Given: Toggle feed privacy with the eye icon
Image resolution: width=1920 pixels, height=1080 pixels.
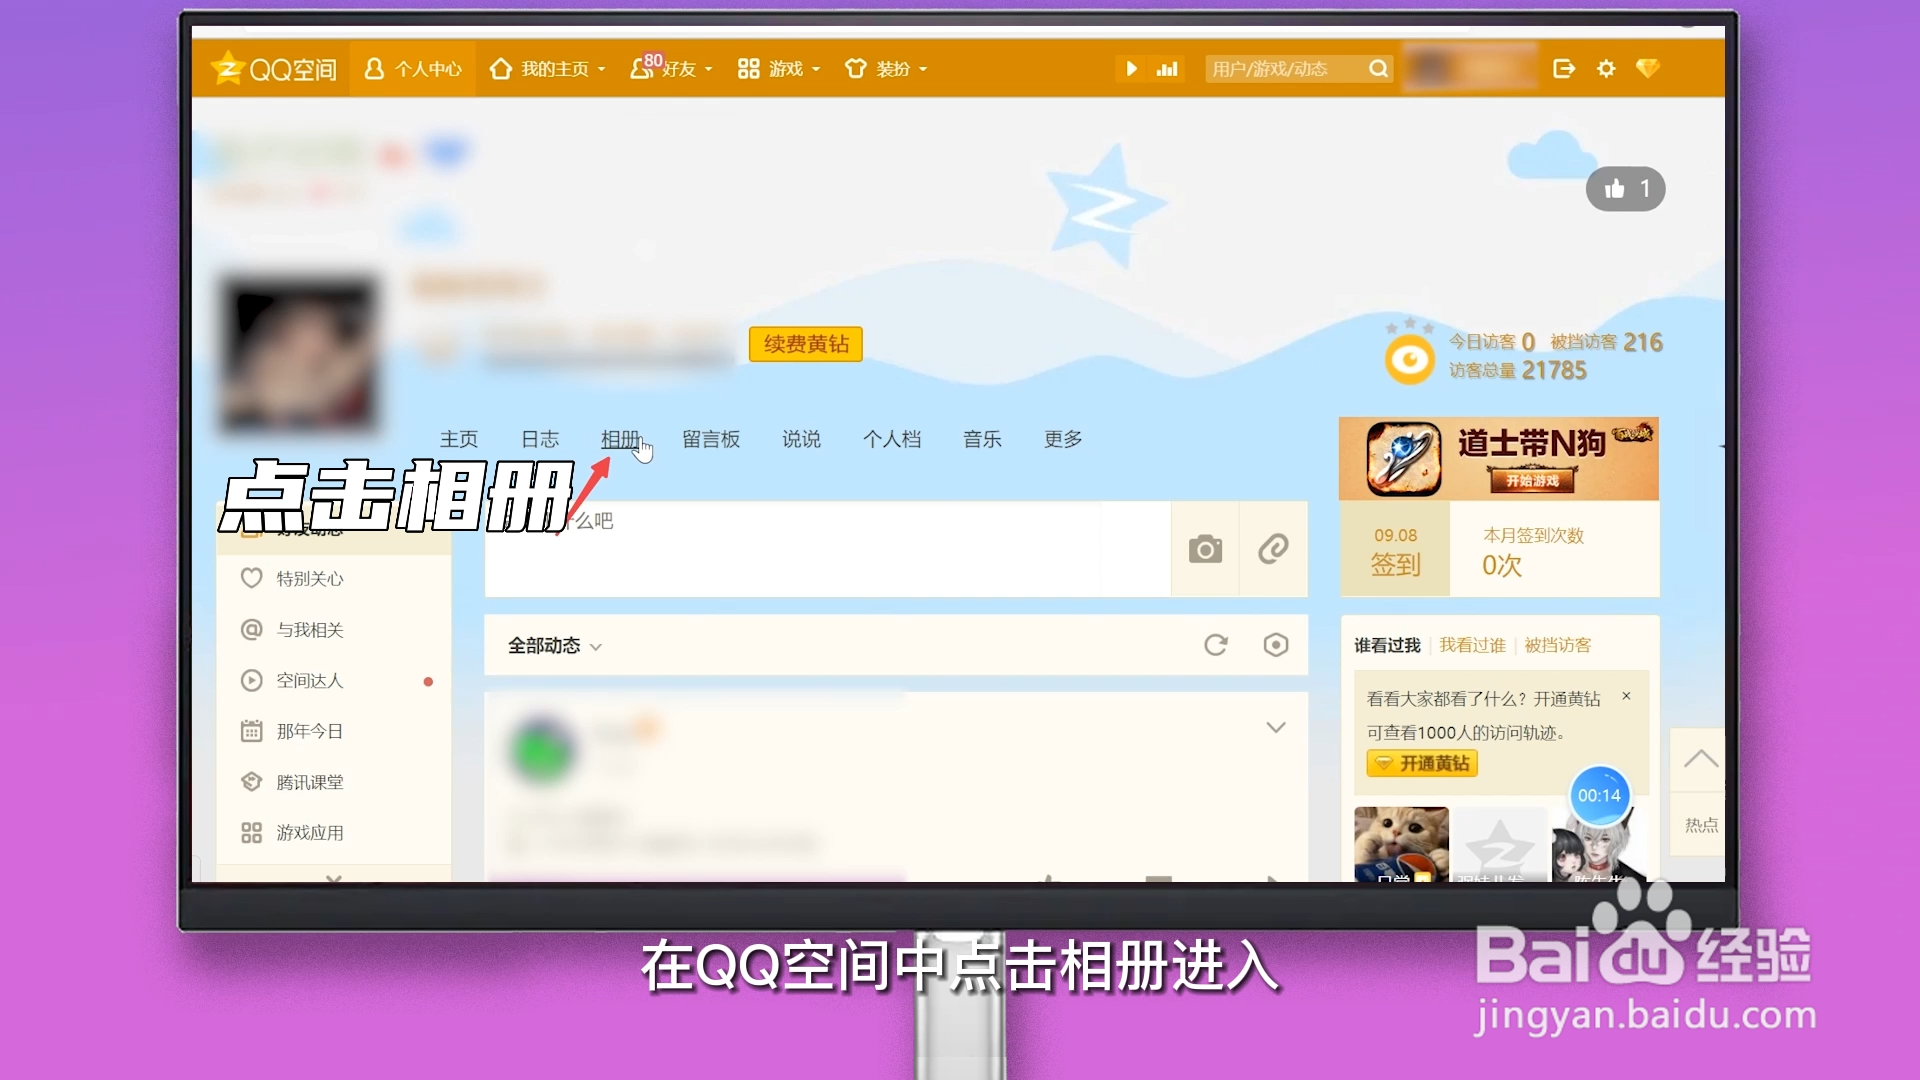Looking at the screenshot, I should [1275, 645].
